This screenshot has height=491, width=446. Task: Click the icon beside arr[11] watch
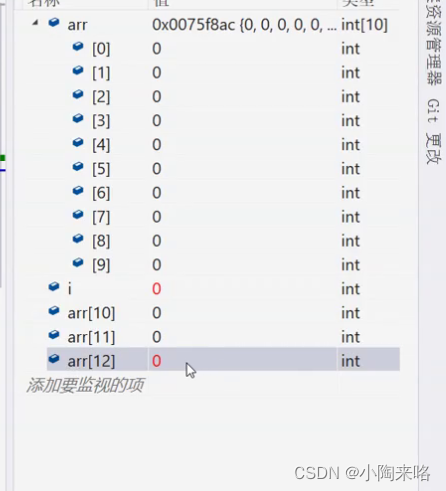pos(54,335)
